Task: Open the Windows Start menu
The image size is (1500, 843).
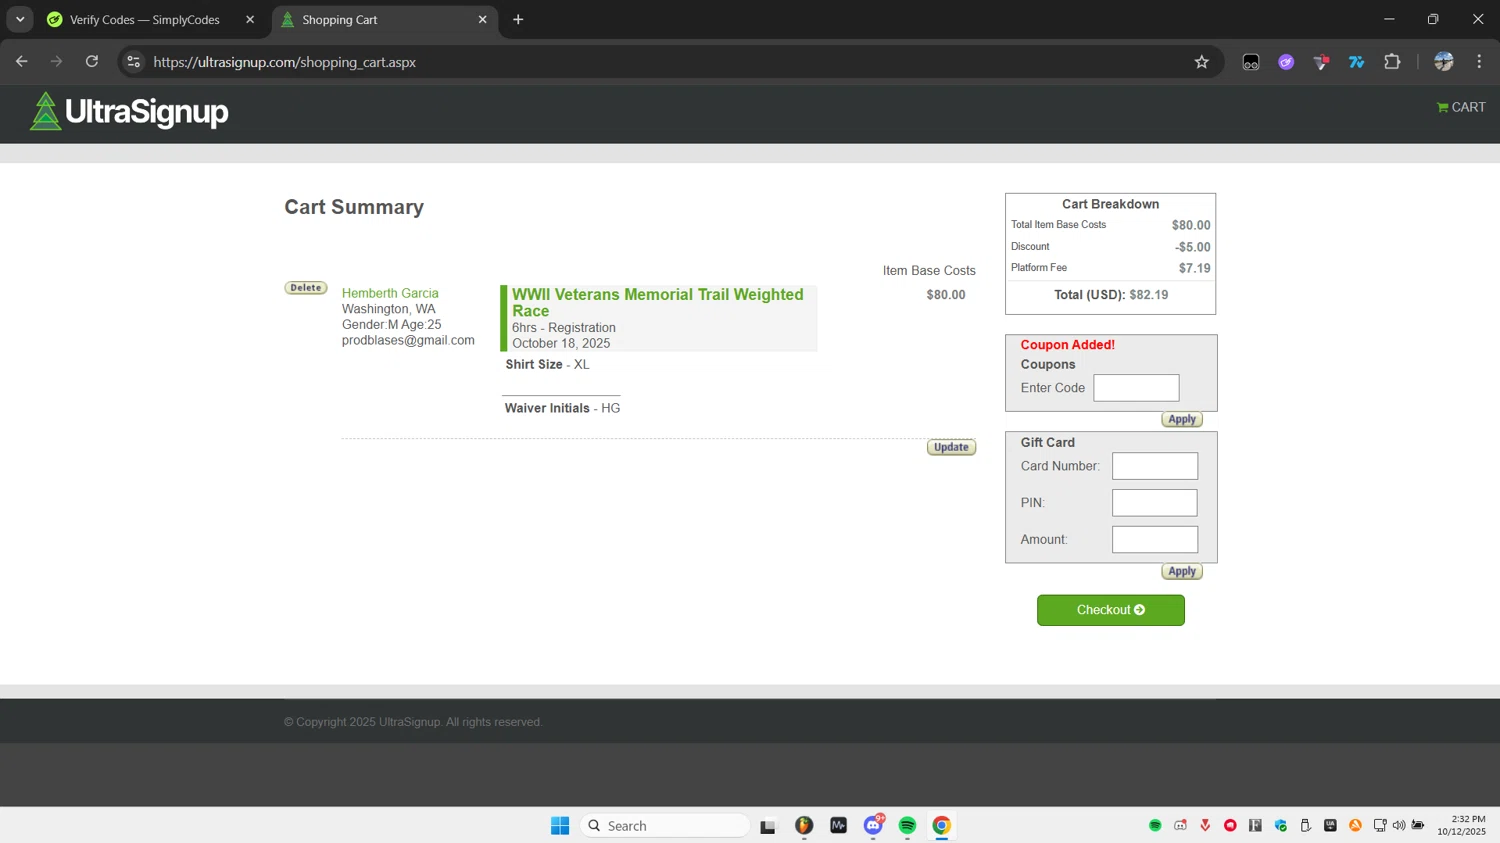Action: tap(560, 826)
